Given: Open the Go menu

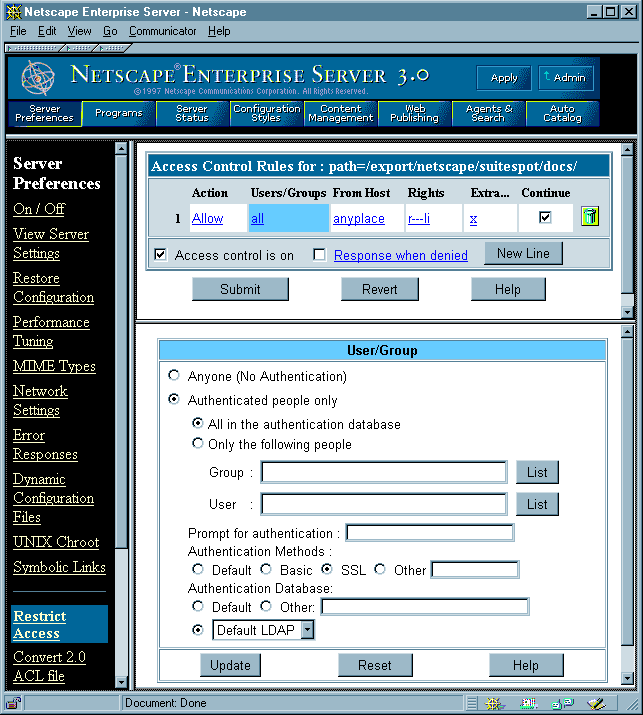Looking at the screenshot, I should pos(110,31).
